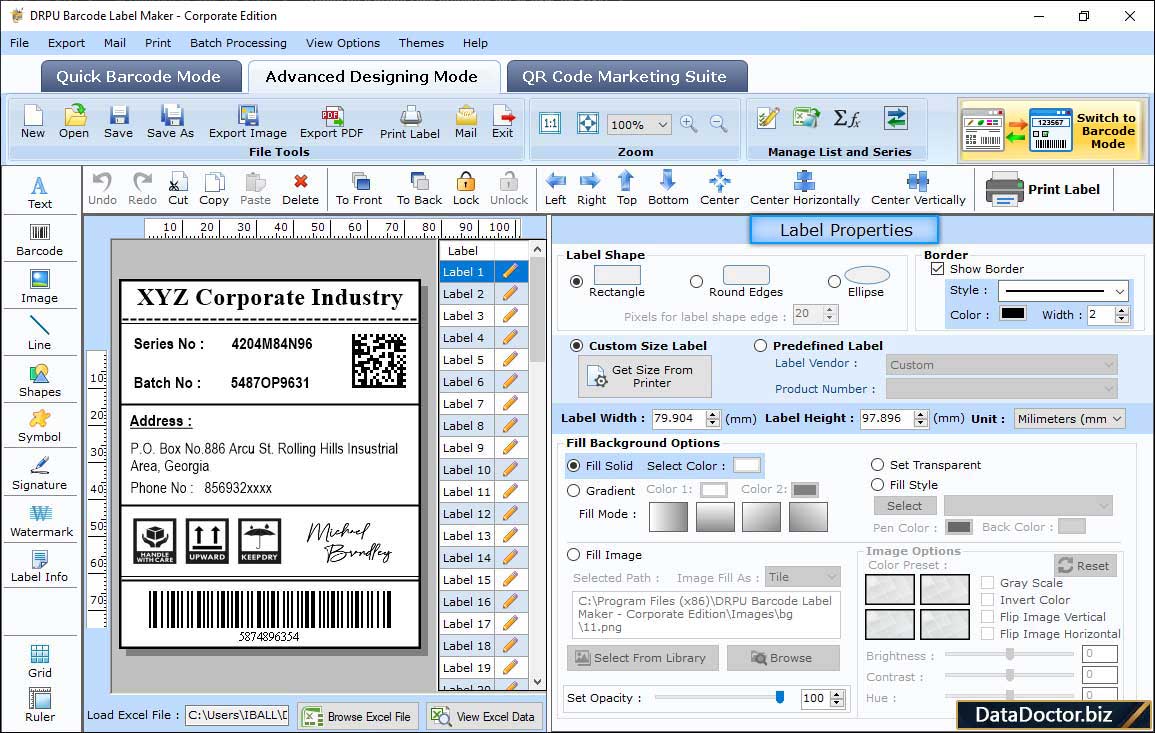
Task: Open the View Options menu
Action: [x=343, y=43]
